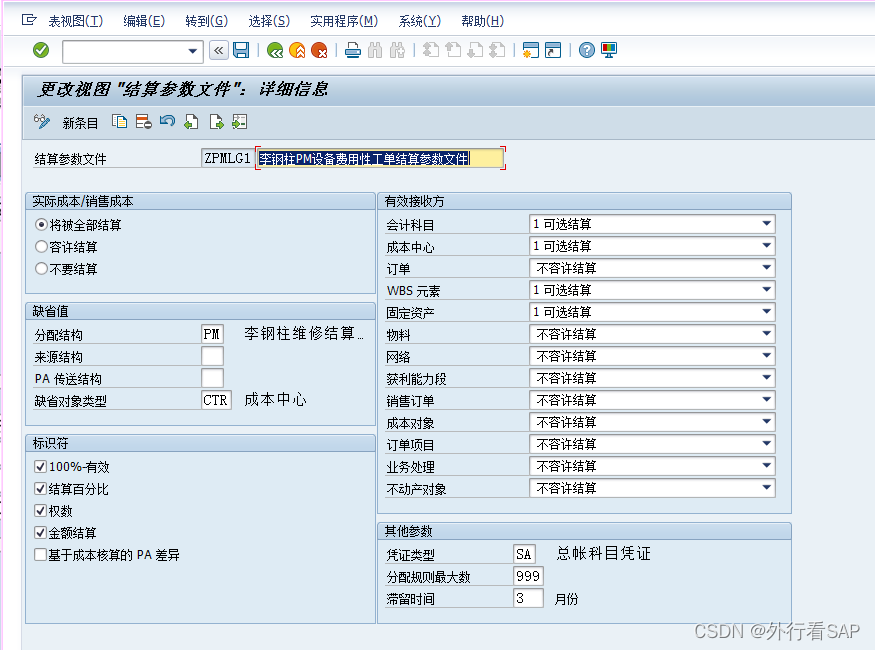Open the command field dropdown arrow
The width and height of the screenshot is (875, 650).
tap(193, 51)
